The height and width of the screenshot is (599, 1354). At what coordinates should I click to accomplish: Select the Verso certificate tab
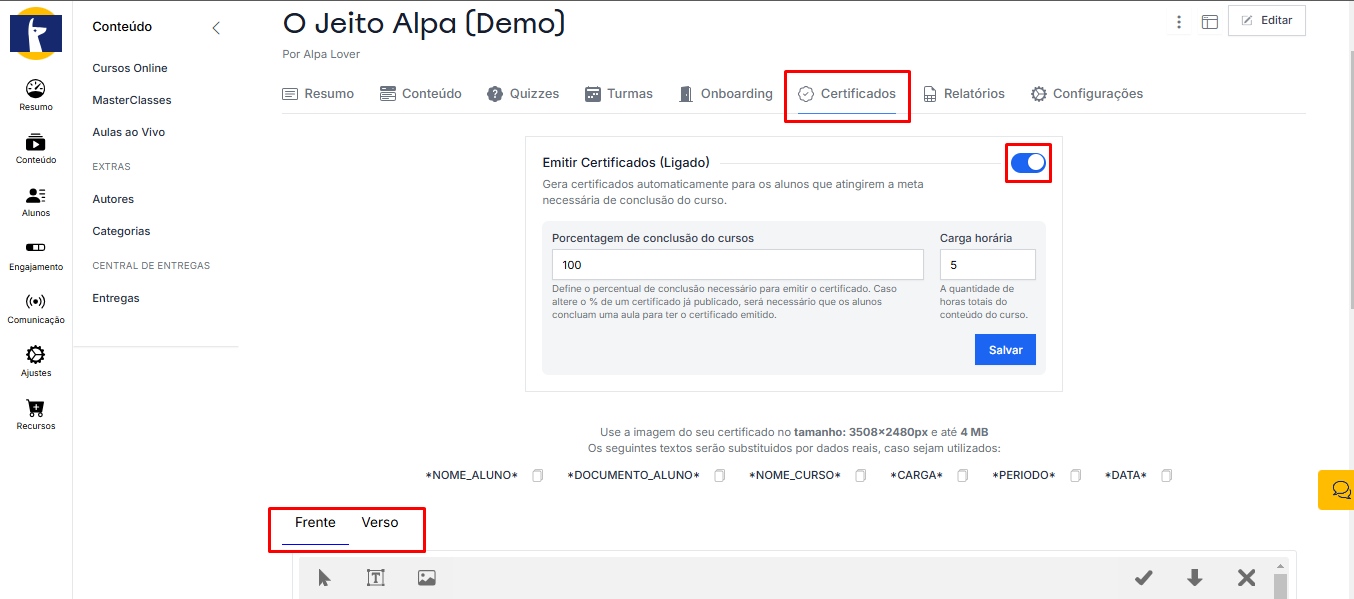(380, 523)
